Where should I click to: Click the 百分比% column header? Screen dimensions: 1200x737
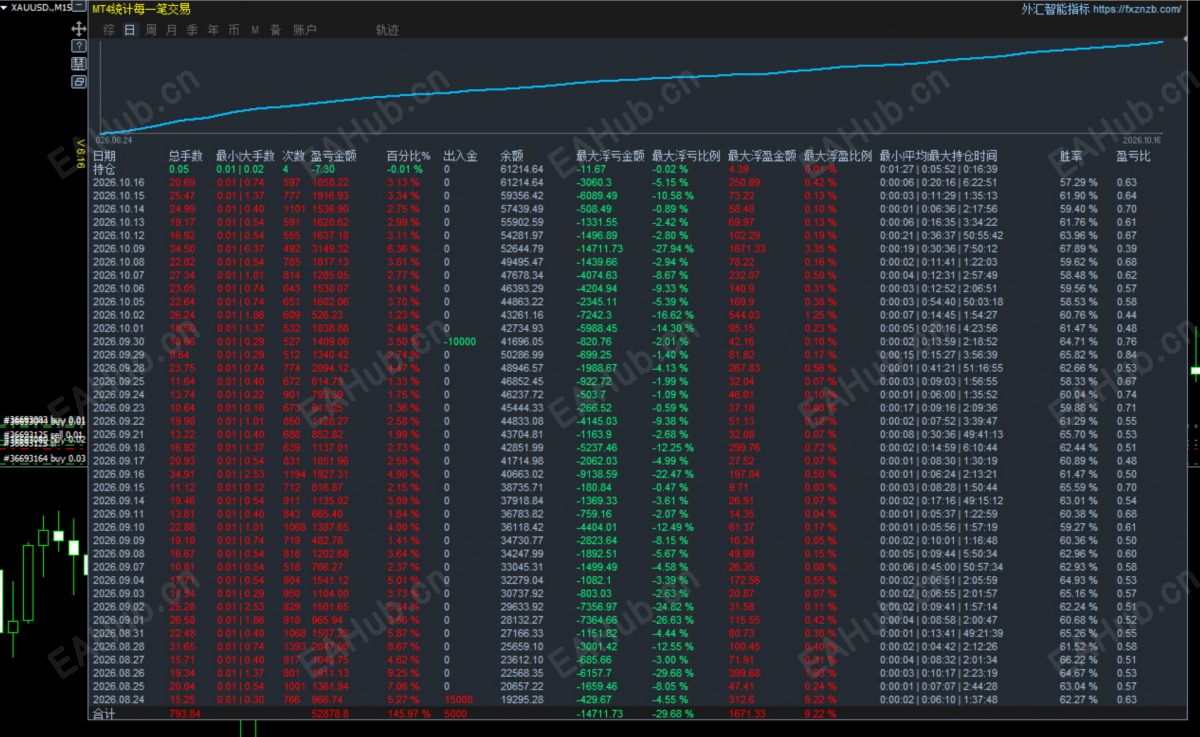(408, 156)
